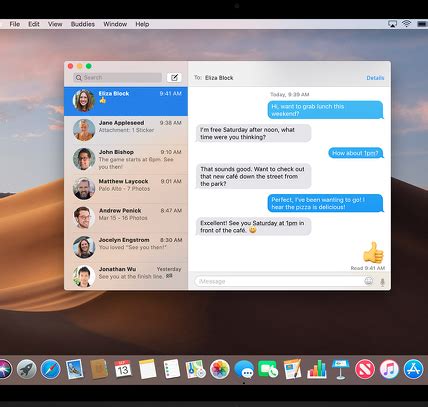
Task: Open Pages icon in Dock
Action: point(293,369)
